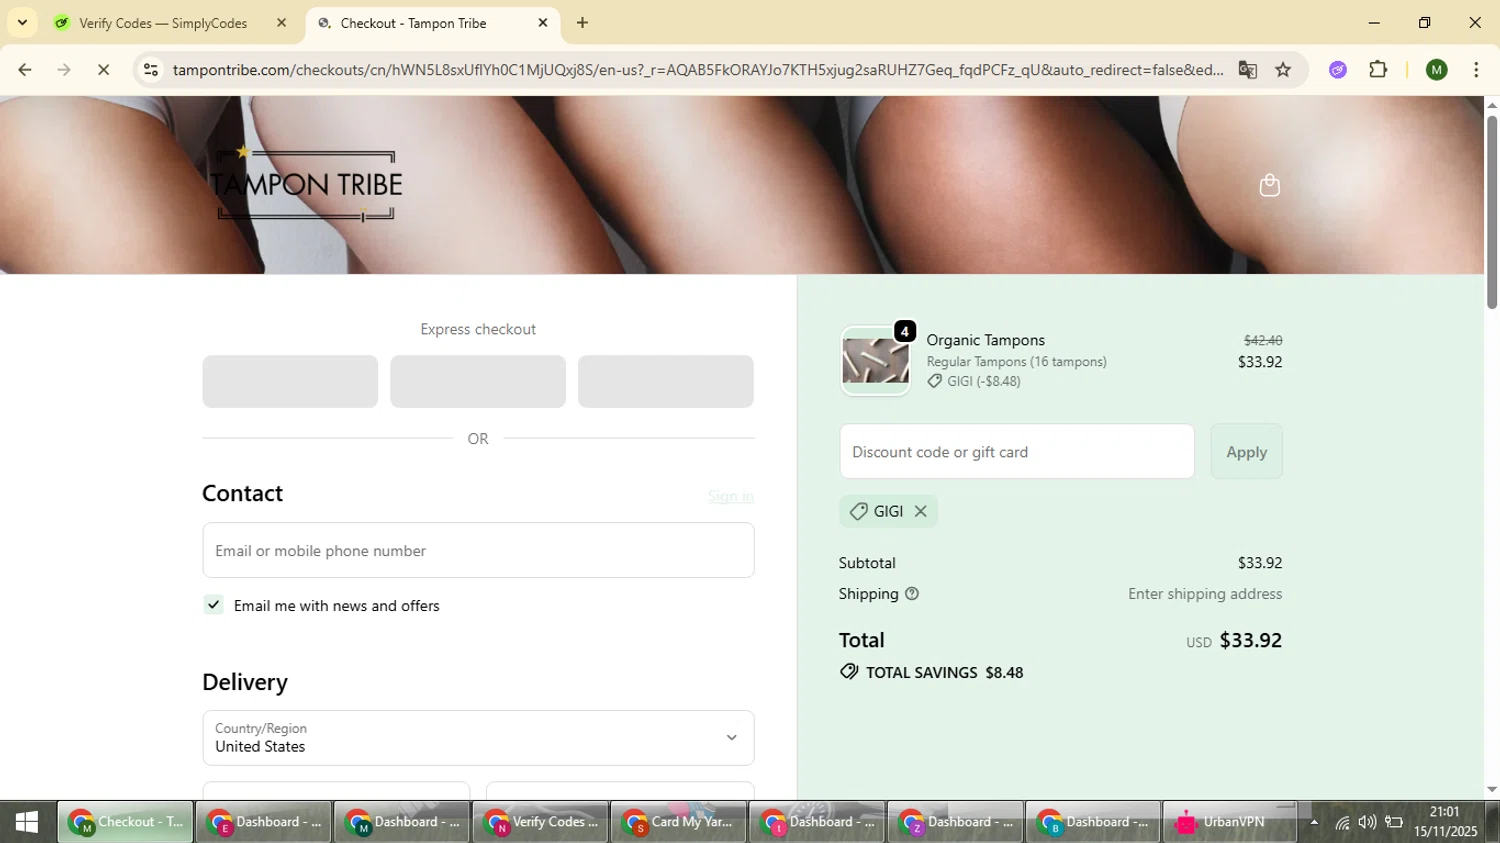Screen dimensions: 1500x843
Task: Click the Enter shipping address text
Action: click(1205, 594)
